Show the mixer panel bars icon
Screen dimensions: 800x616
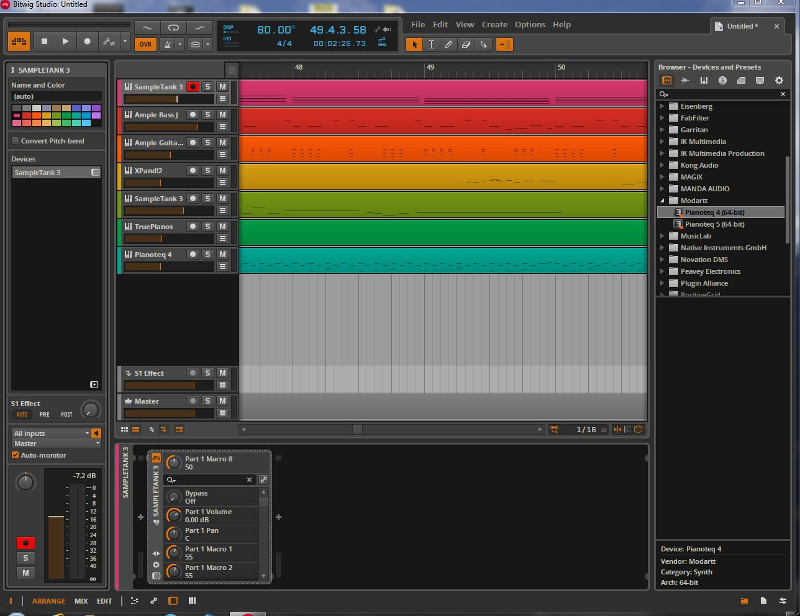(x=192, y=601)
